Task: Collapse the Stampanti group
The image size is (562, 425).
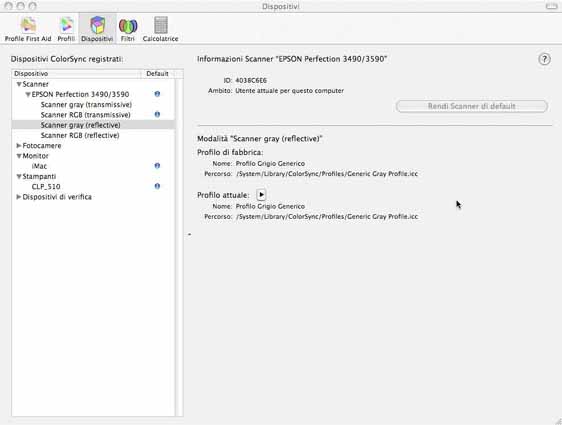Action: tap(19, 176)
